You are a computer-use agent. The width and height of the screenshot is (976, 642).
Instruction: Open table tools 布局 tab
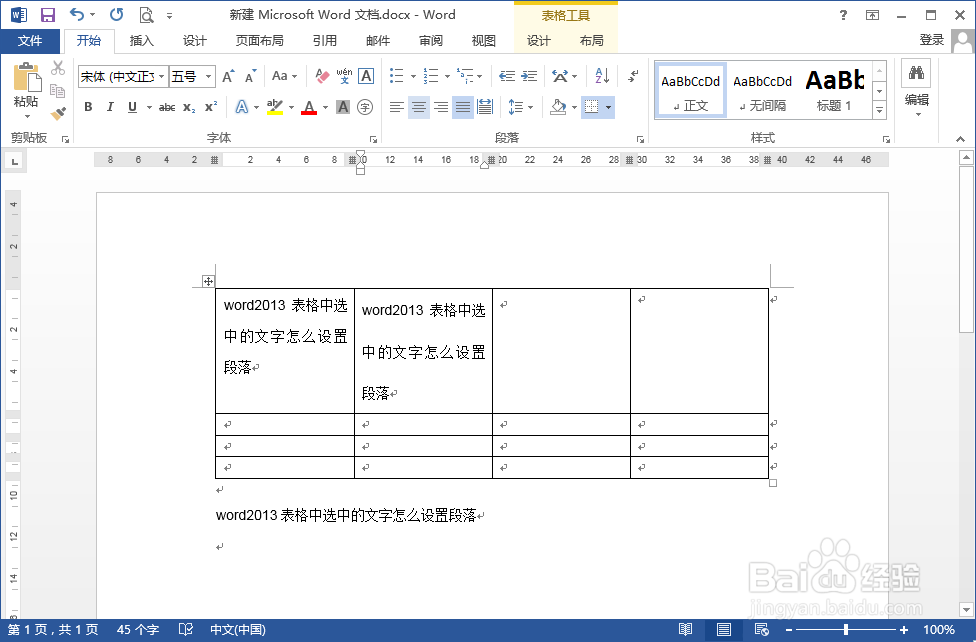[x=591, y=41]
